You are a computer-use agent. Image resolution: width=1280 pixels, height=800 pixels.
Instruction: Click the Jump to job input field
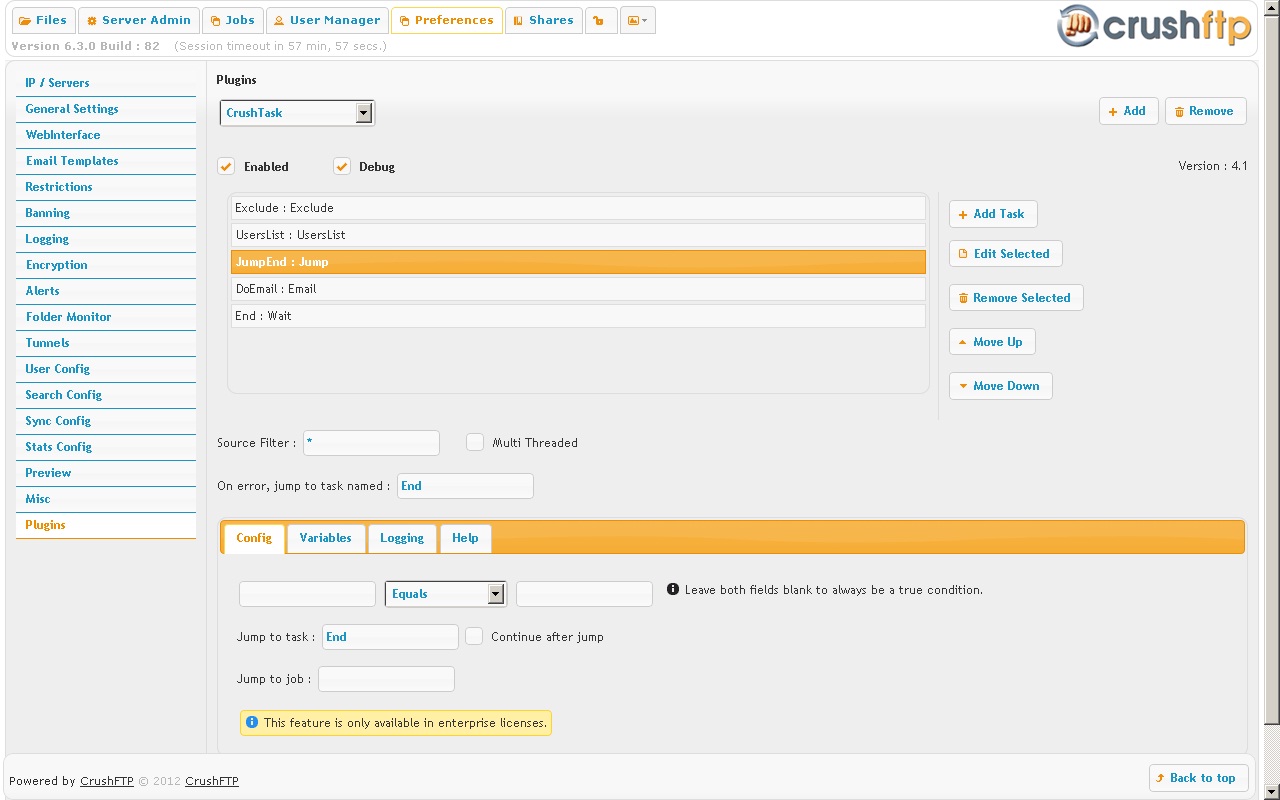point(386,679)
